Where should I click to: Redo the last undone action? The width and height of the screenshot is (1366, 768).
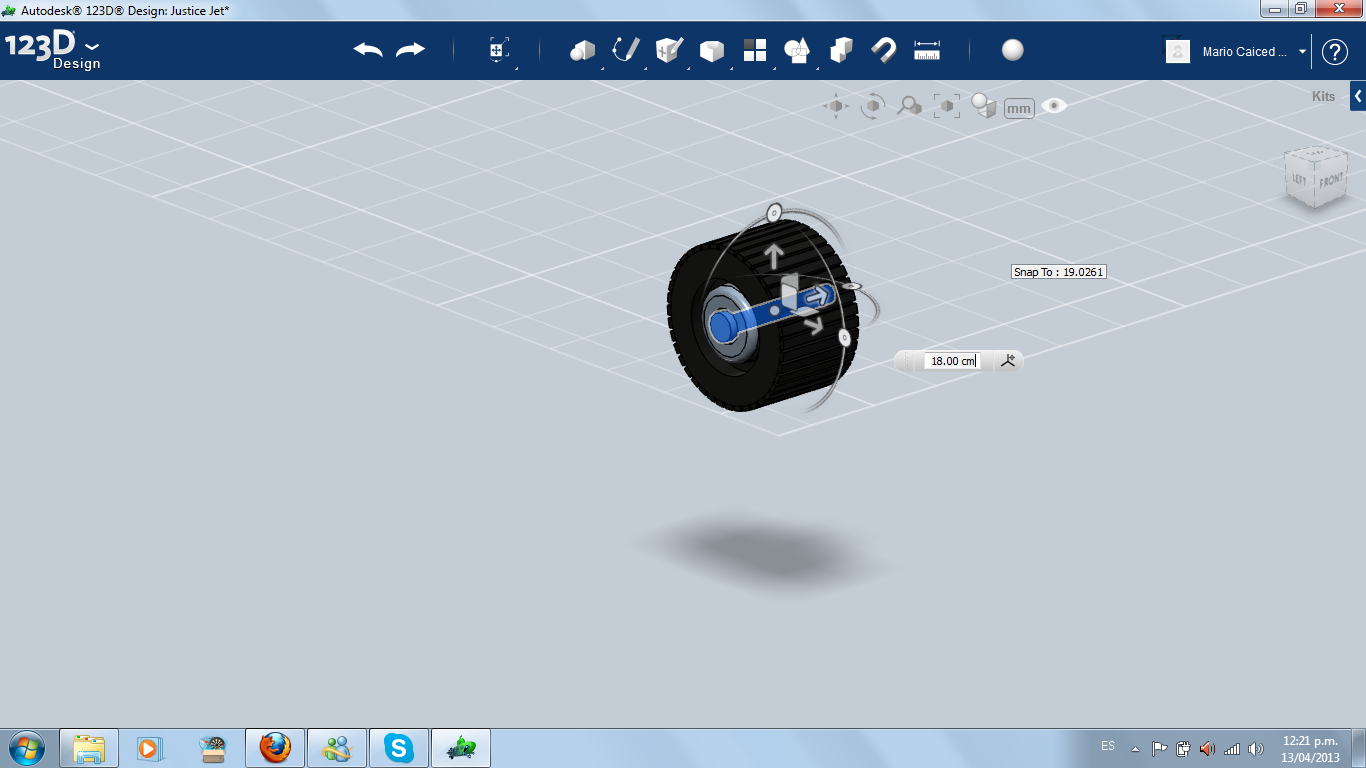tap(411, 50)
